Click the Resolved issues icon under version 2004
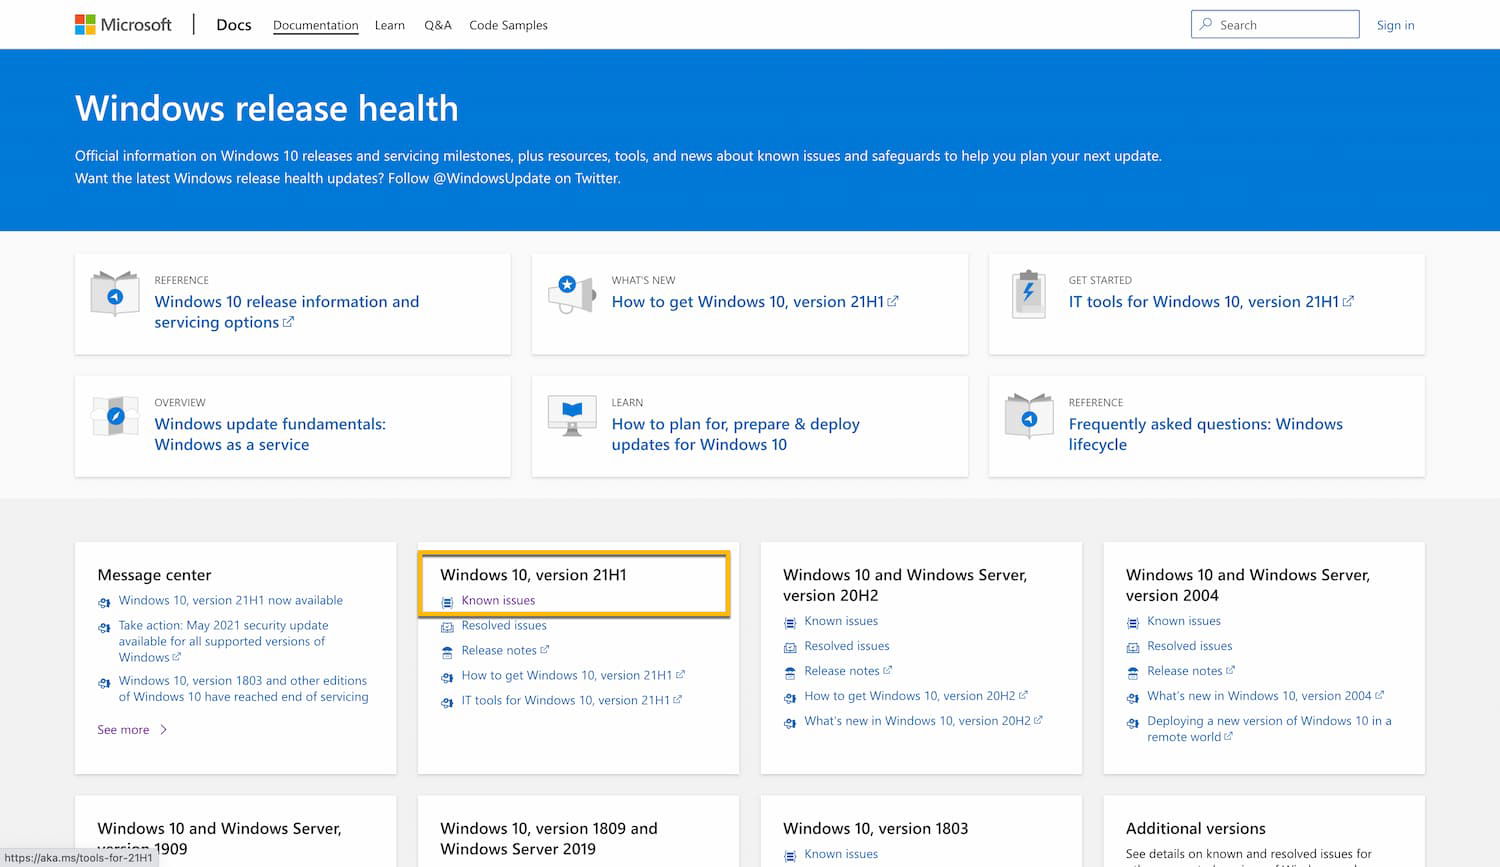1500x867 pixels. (x=1133, y=648)
